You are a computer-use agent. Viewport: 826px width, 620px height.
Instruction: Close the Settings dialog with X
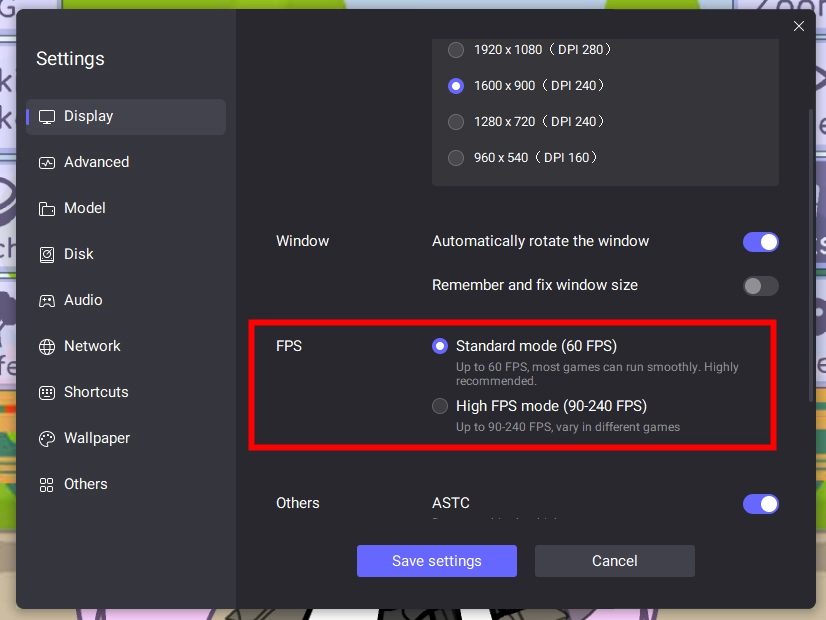click(799, 27)
